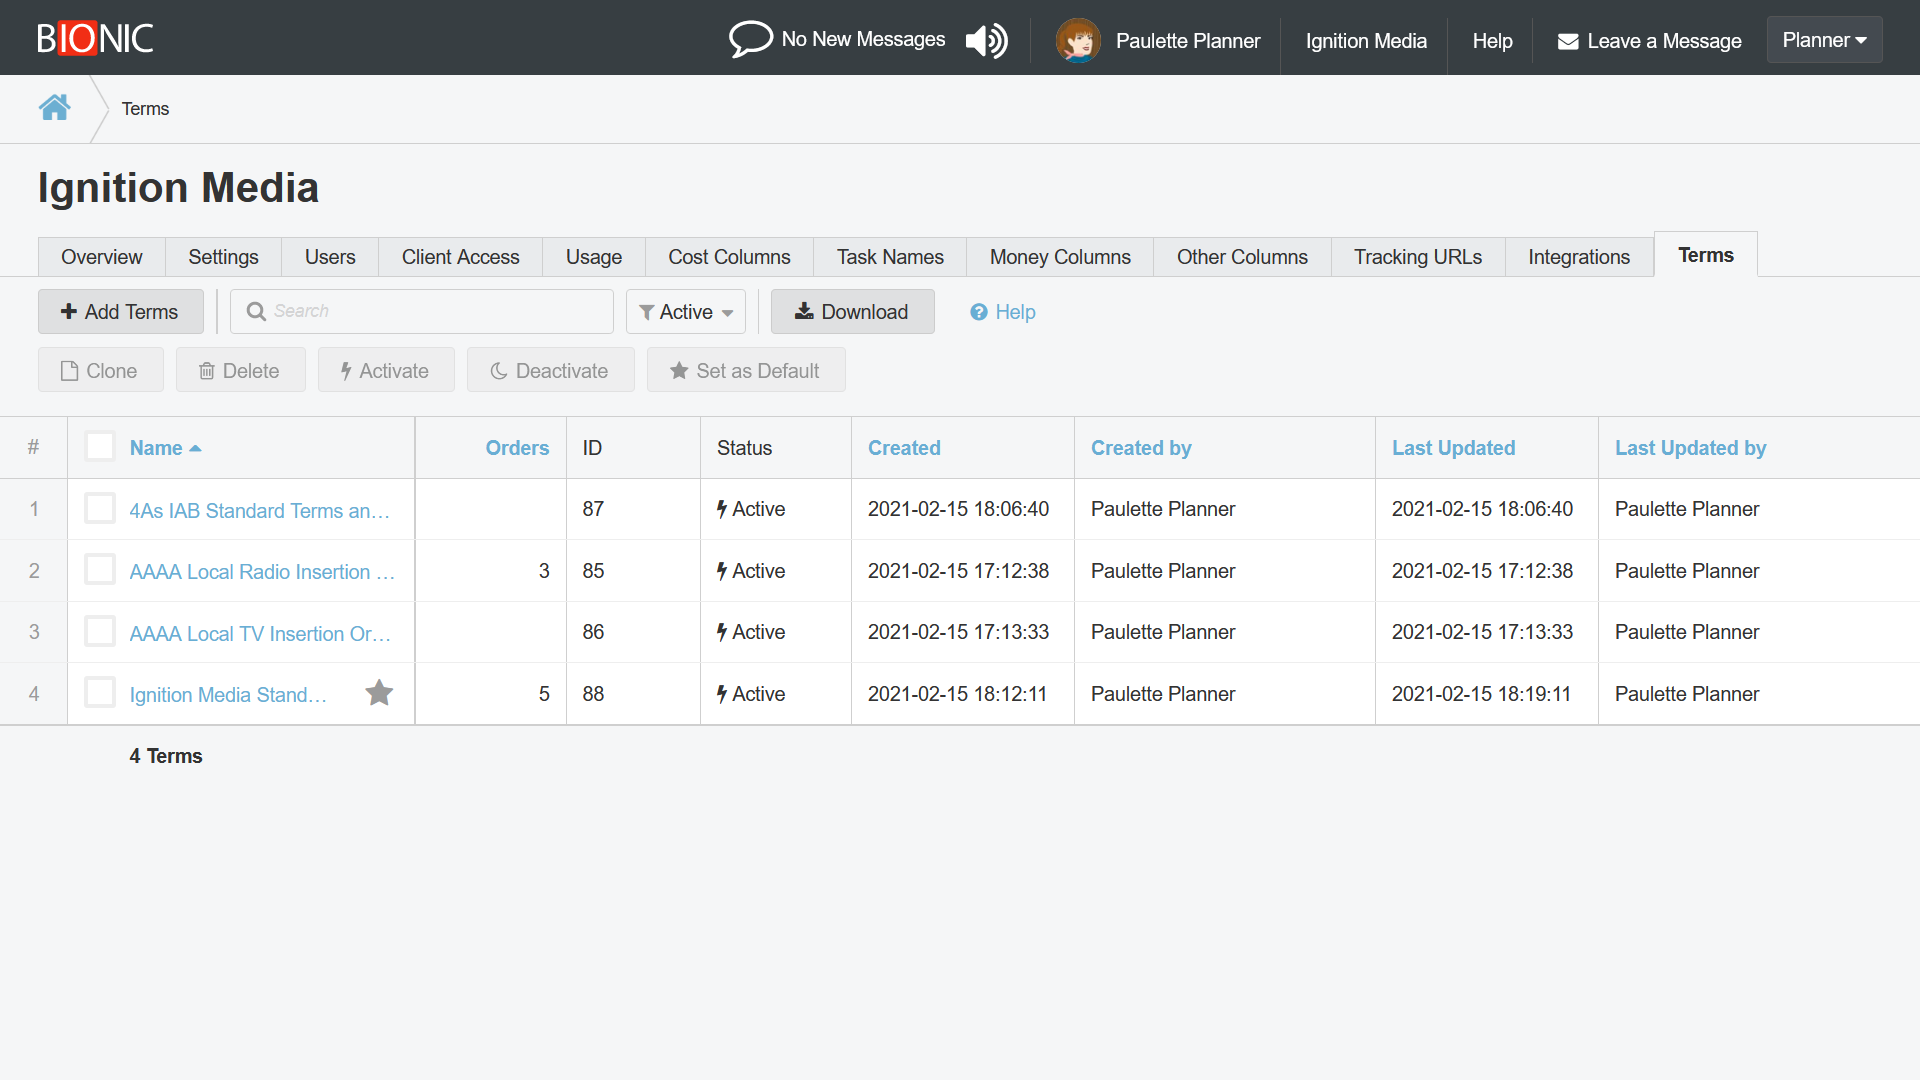1920x1080 pixels.
Task: Open Help in top navigation
Action: [x=1492, y=41]
